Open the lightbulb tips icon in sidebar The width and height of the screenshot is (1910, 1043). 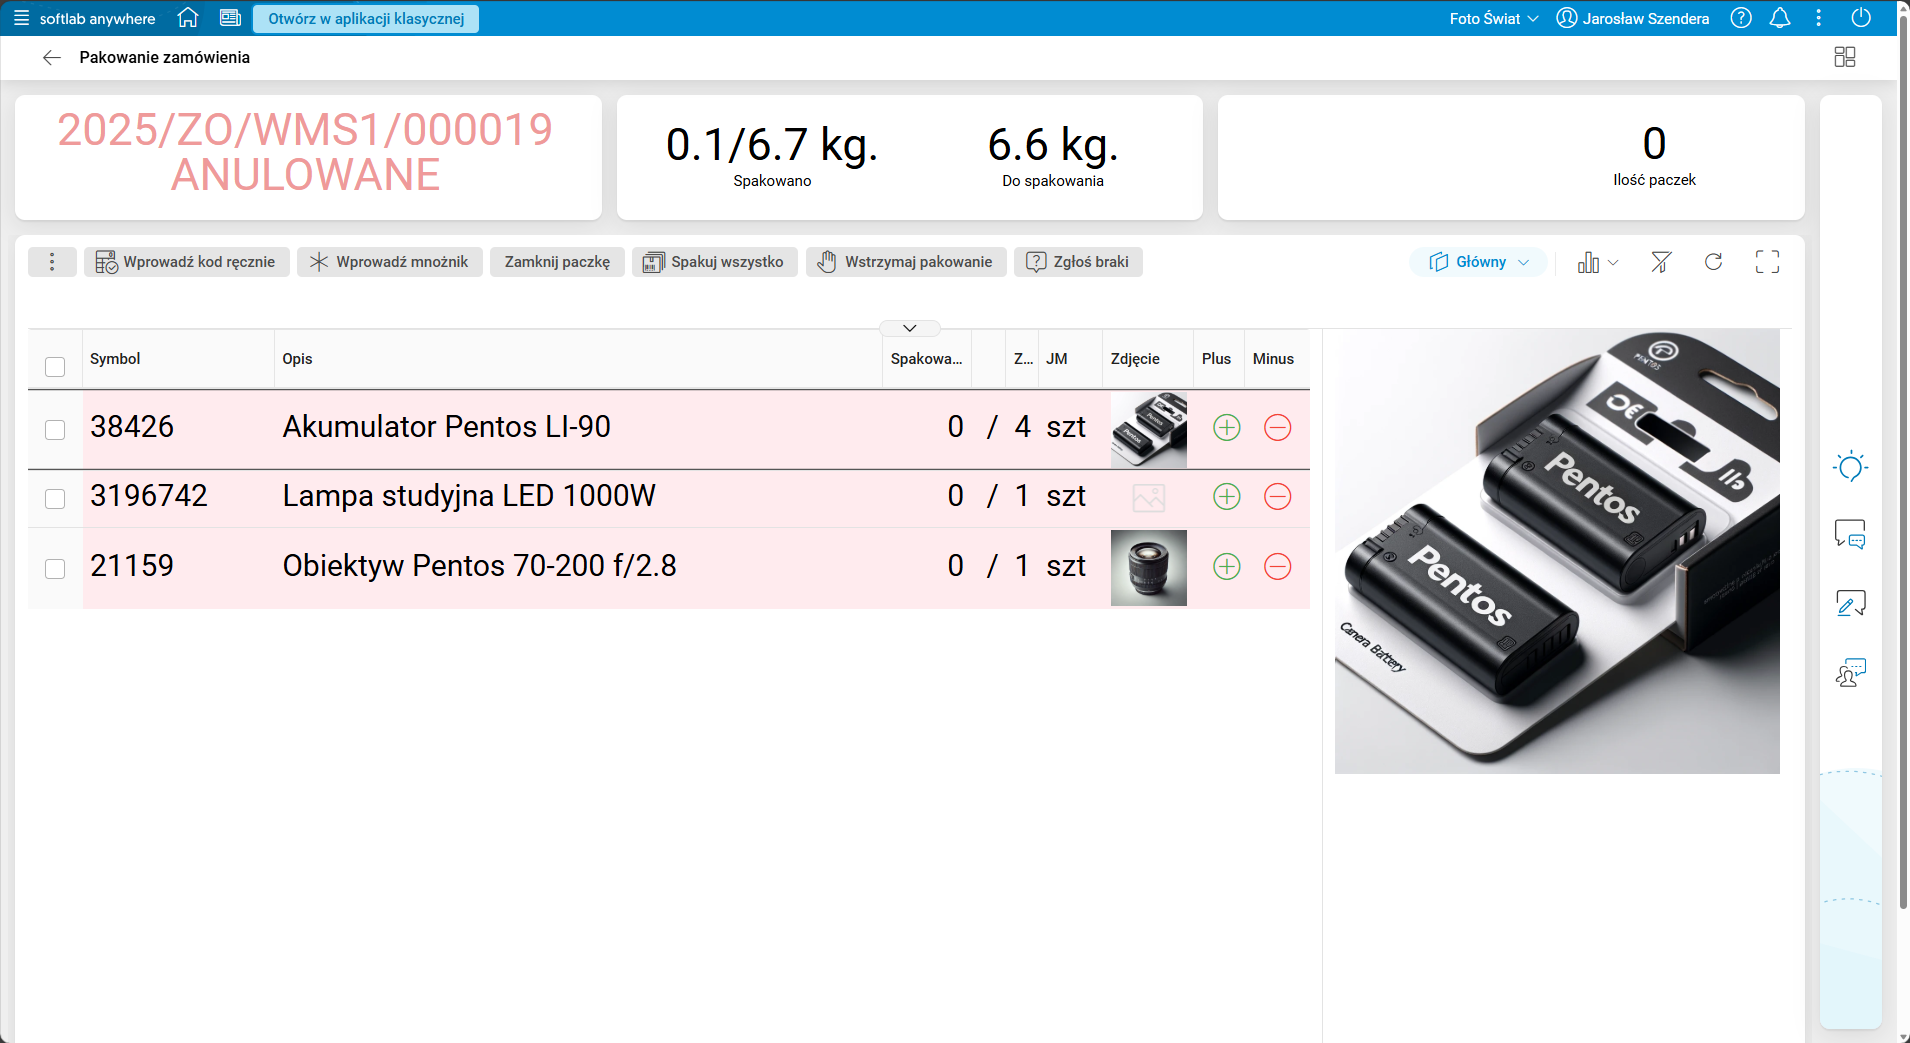1851,467
